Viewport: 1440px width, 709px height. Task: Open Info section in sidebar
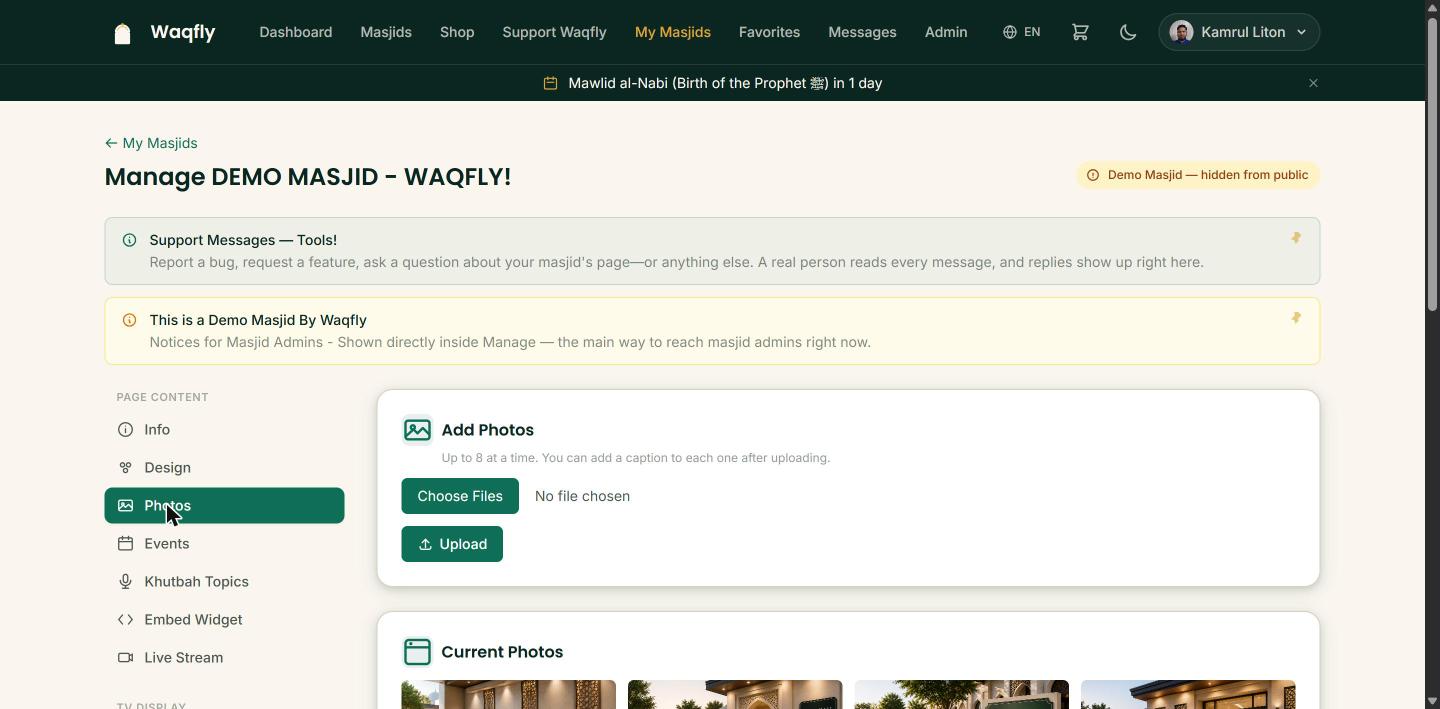(224, 429)
